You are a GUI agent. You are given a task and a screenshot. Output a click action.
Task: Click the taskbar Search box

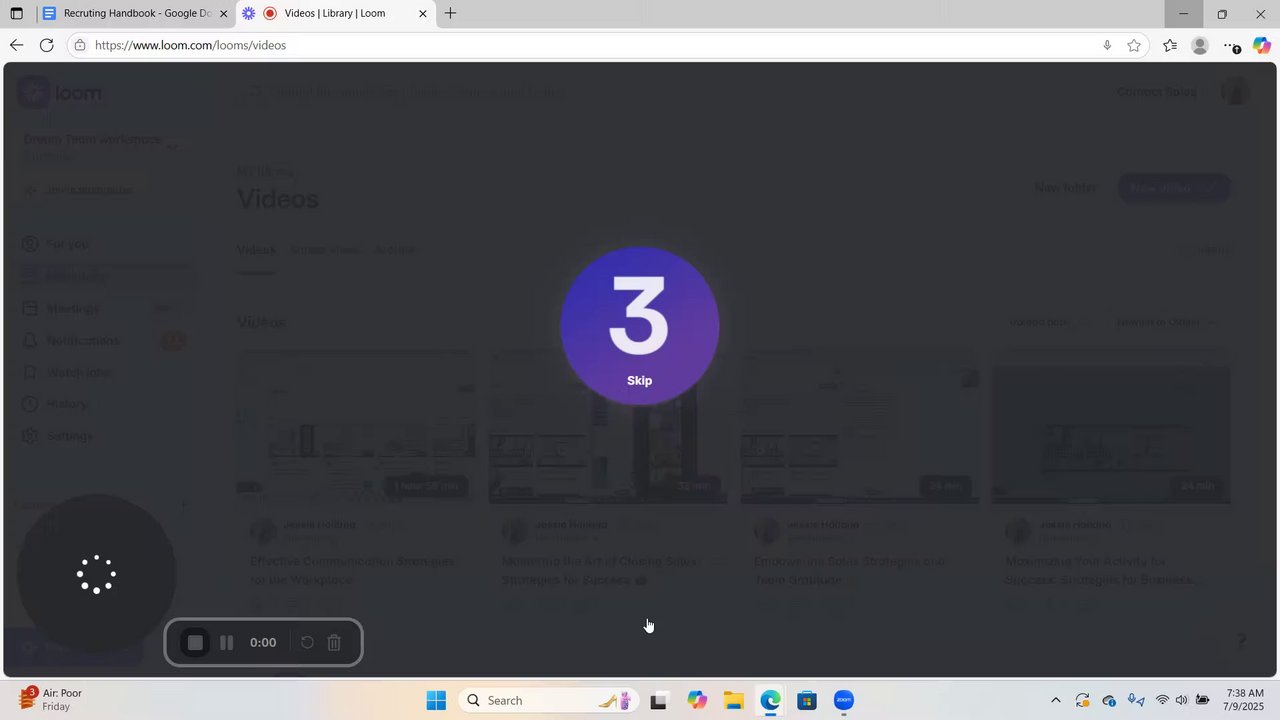coord(548,700)
